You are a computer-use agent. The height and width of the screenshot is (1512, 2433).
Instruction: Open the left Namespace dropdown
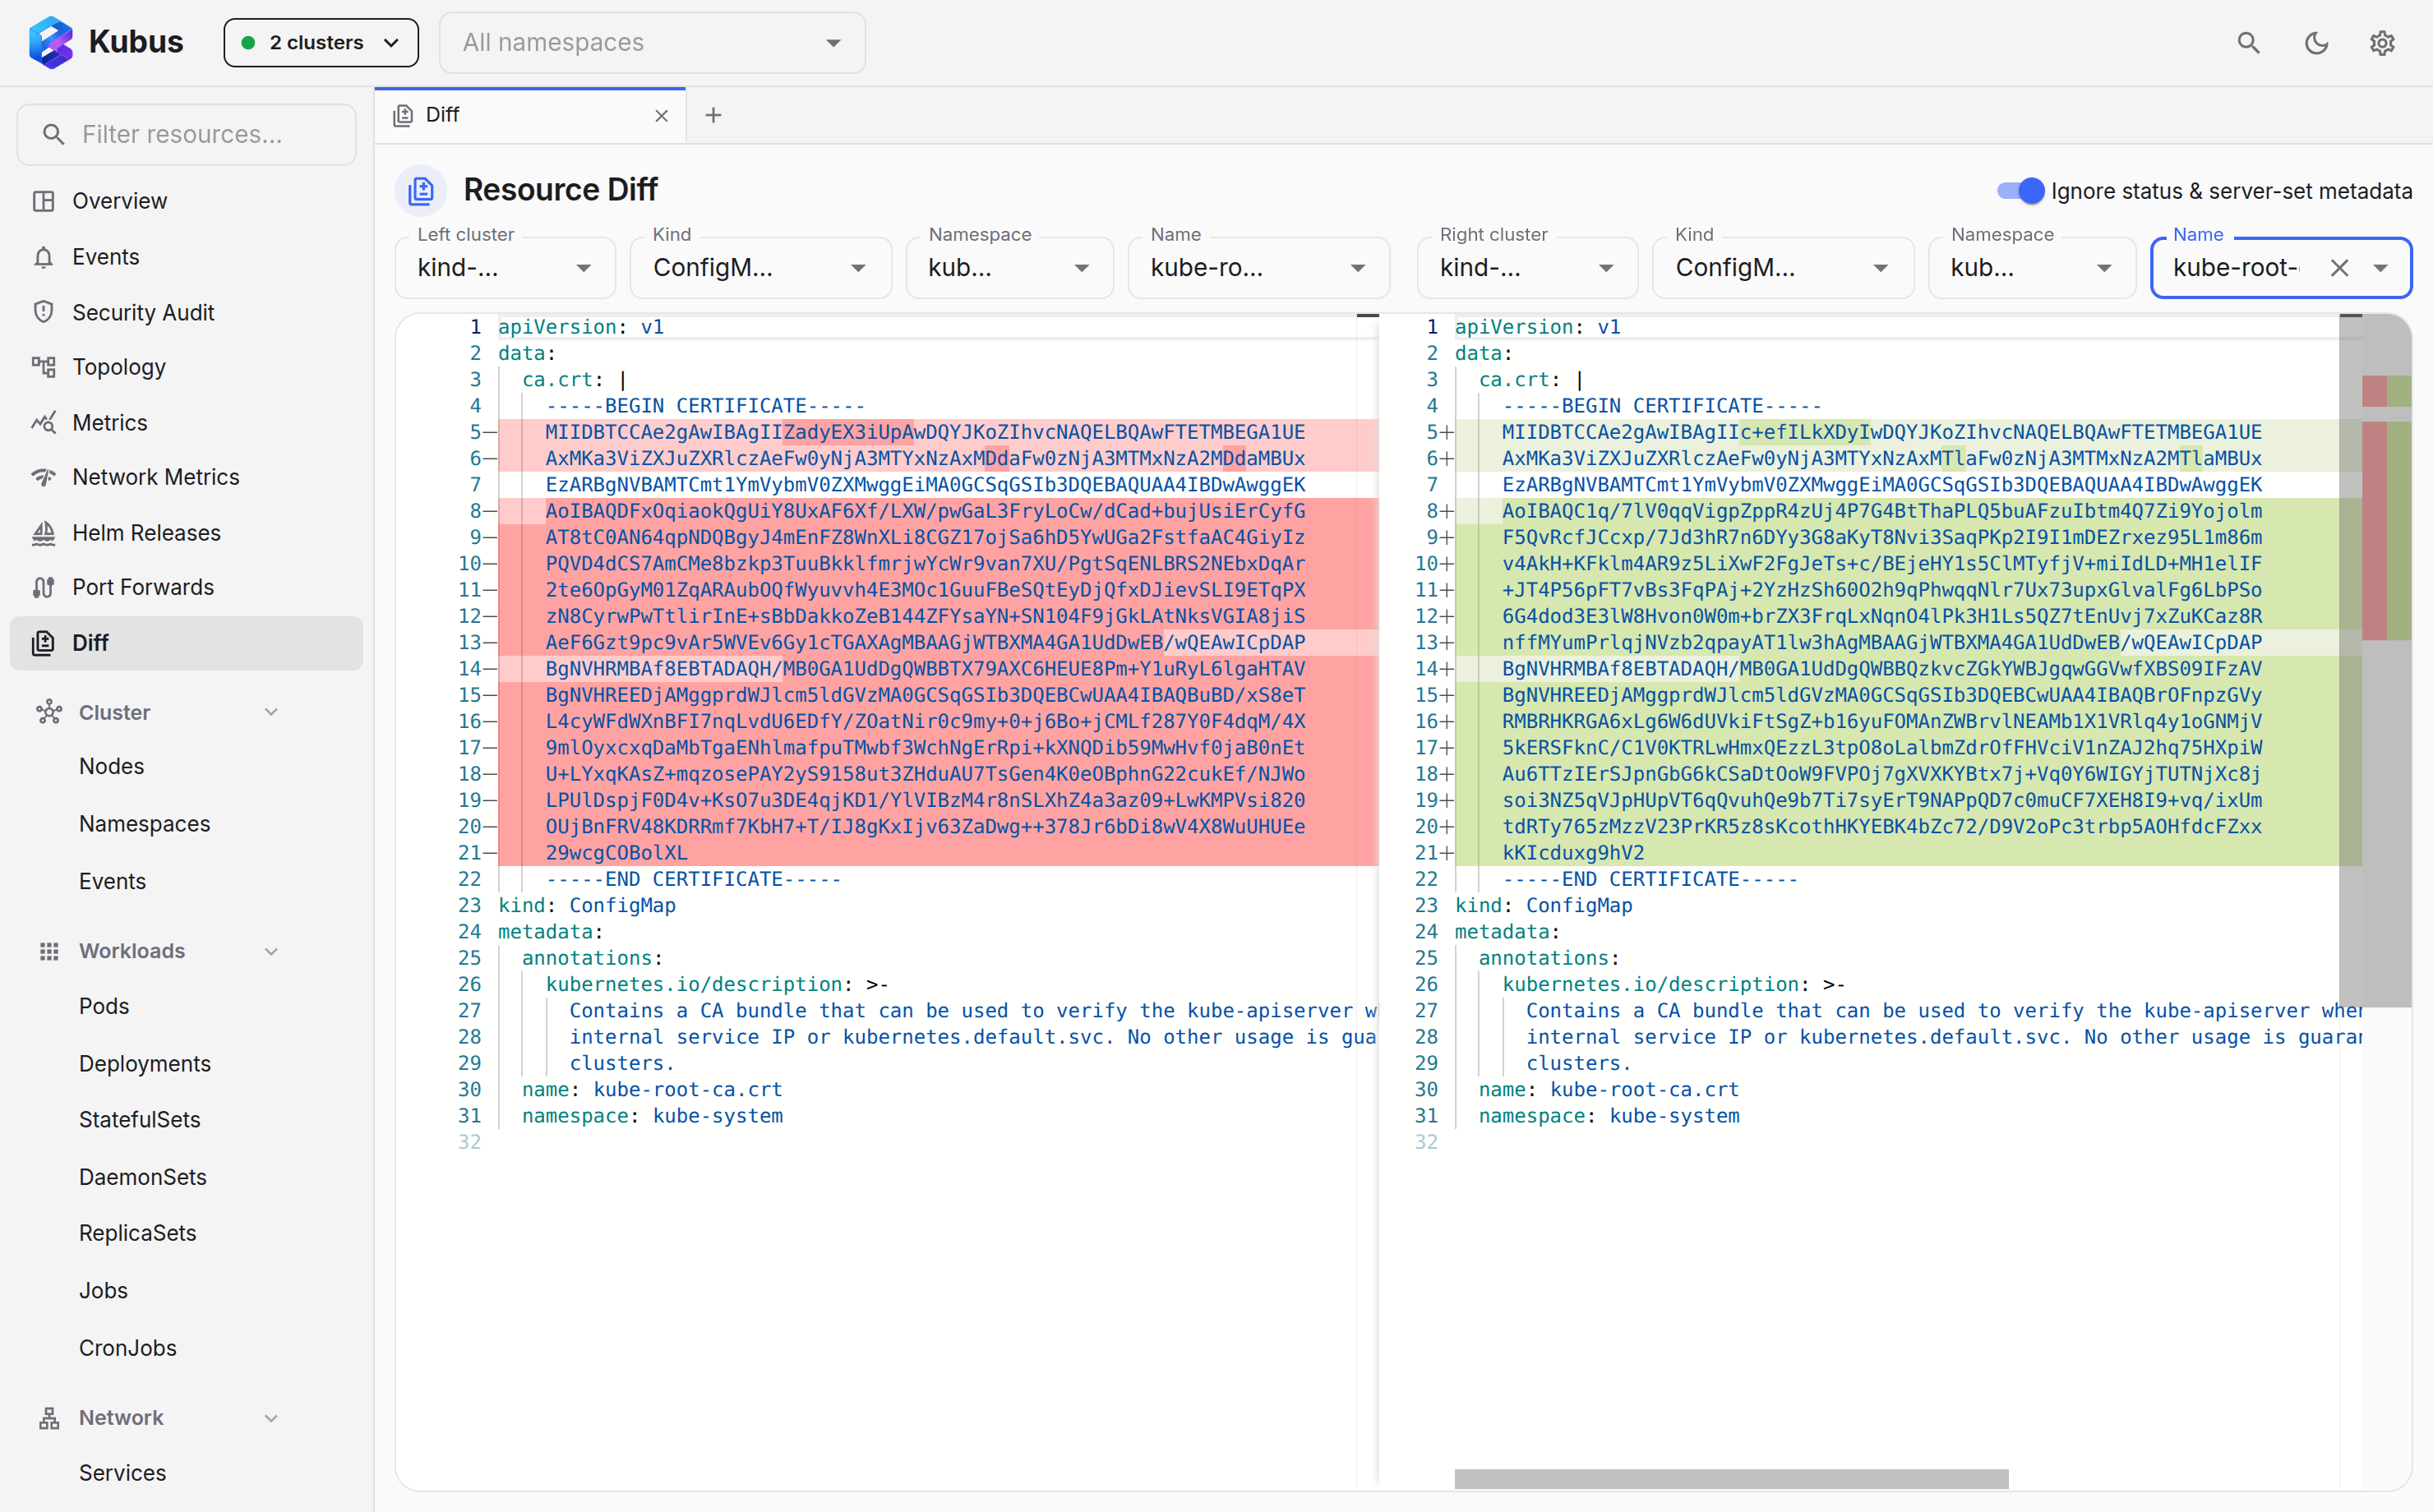[x=1009, y=268]
